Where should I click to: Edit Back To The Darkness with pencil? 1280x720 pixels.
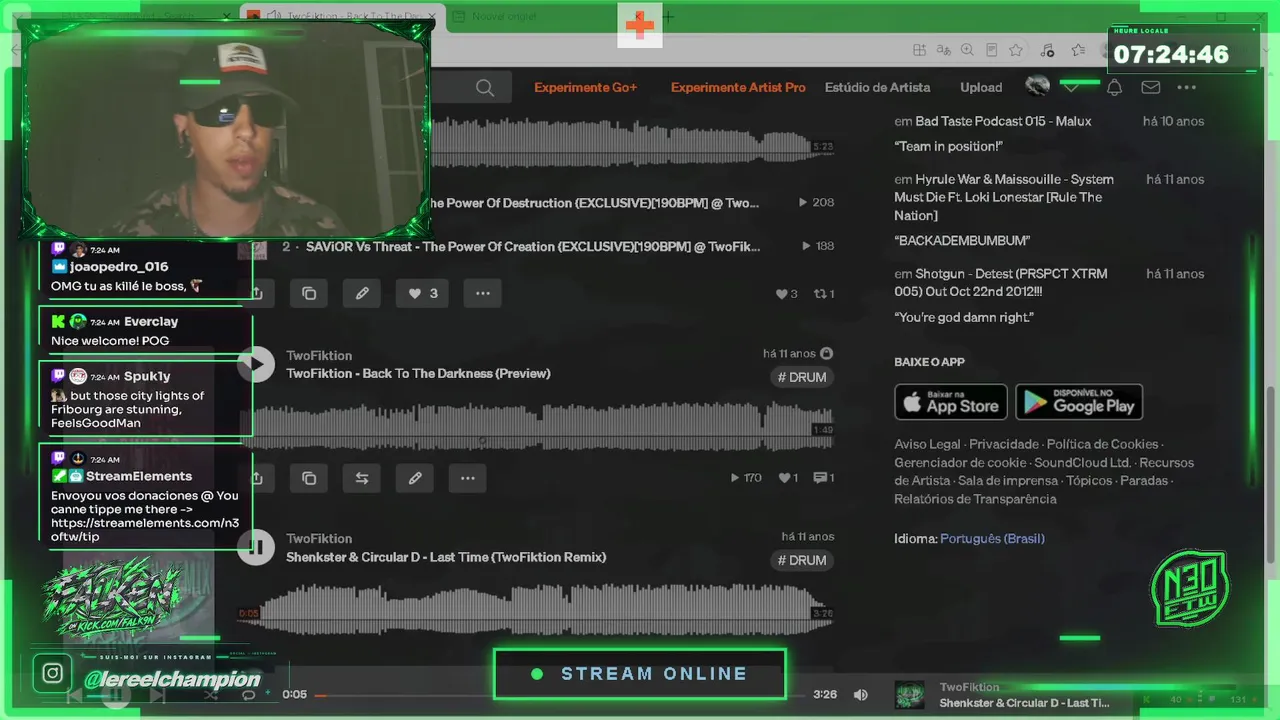pos(415,478)
